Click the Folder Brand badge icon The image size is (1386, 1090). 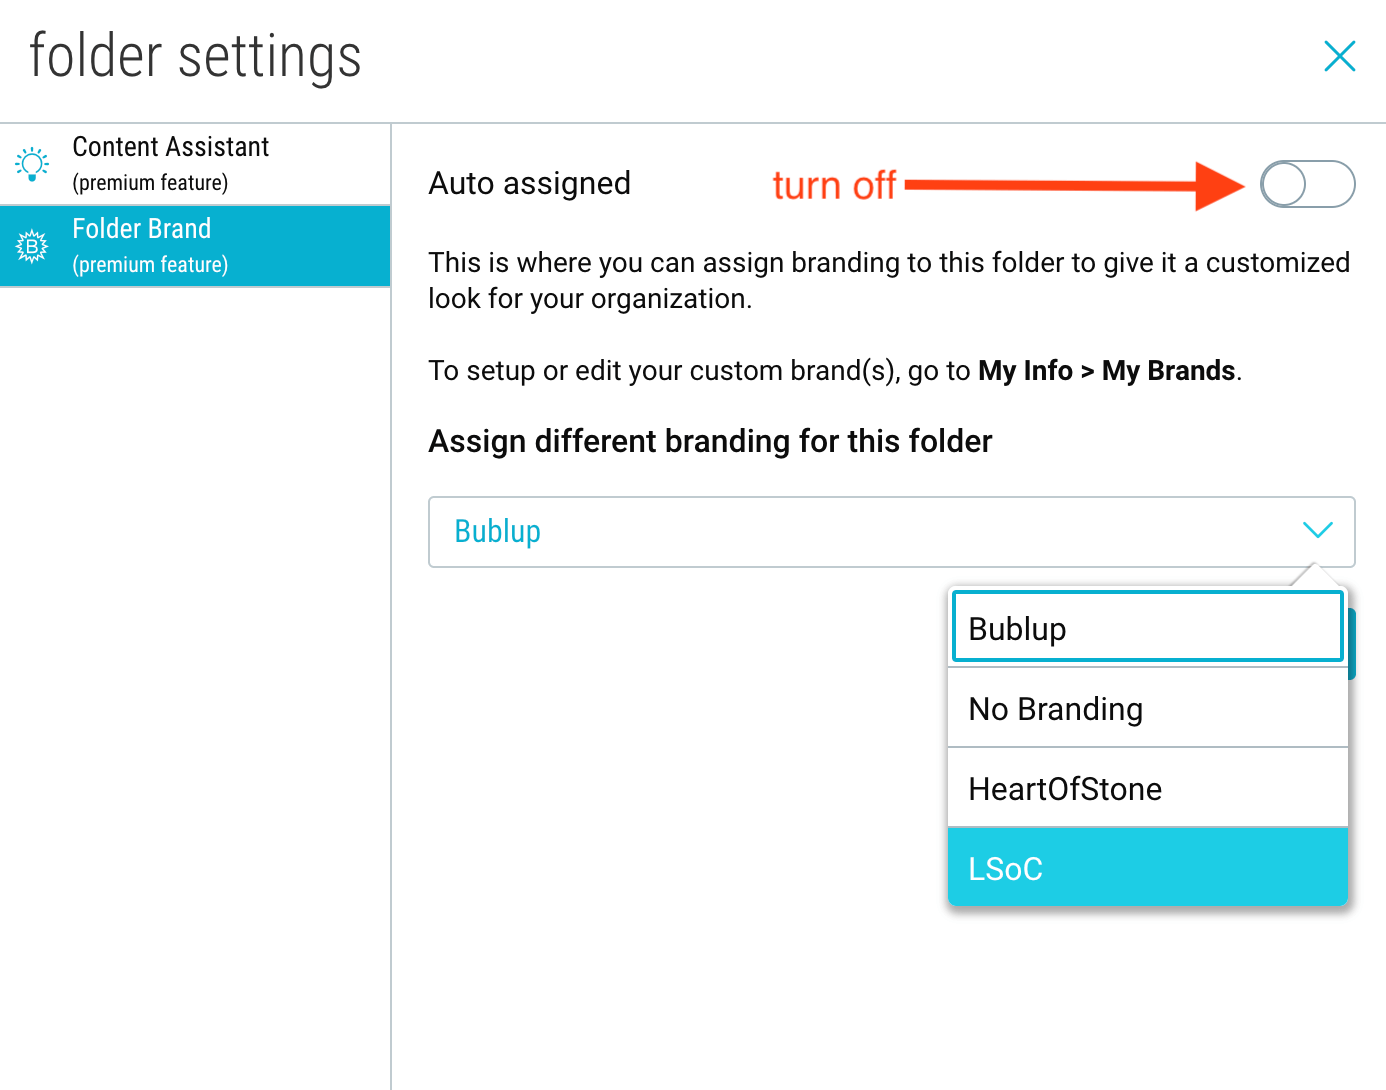pos(32,246)
